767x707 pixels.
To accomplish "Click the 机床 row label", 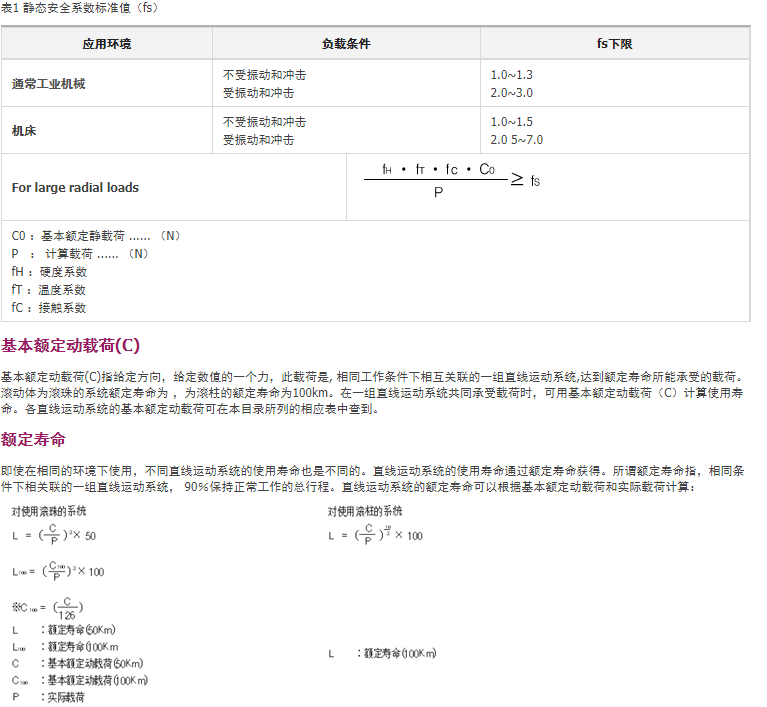I will [x=24, y=131].
